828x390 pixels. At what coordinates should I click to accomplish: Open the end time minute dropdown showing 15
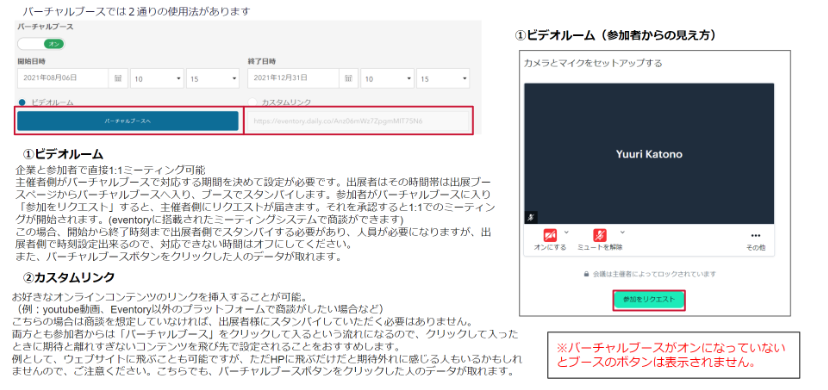[443, 78]
